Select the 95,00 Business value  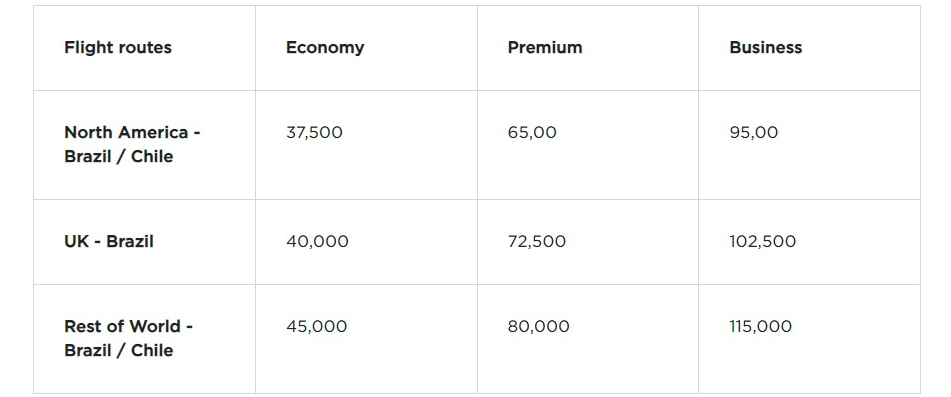pos(753,133)
